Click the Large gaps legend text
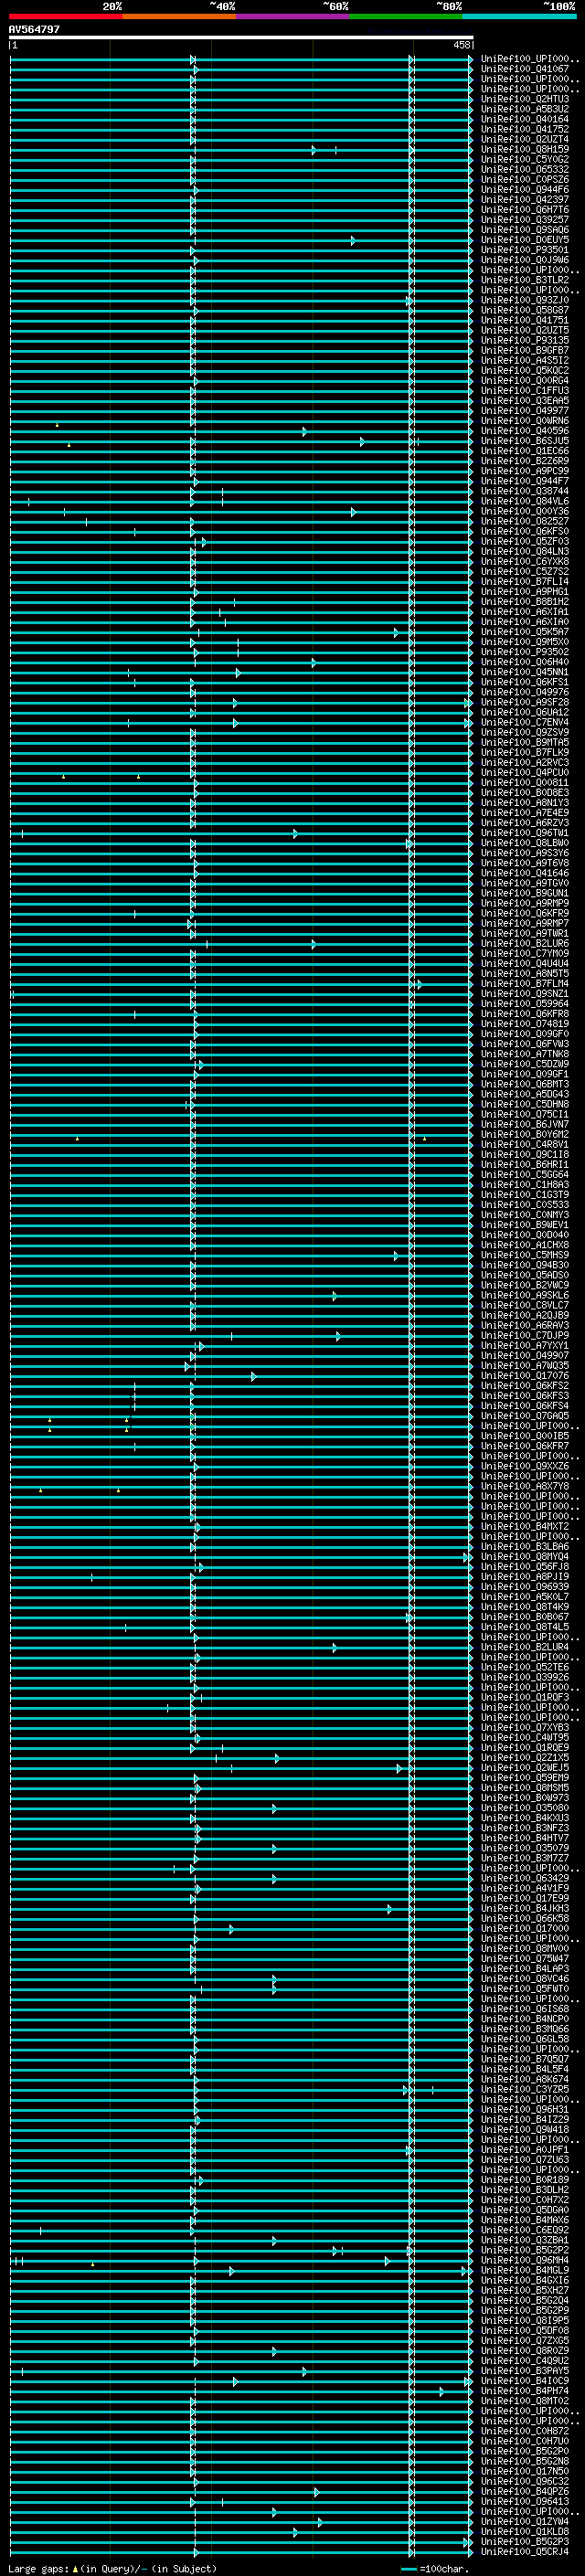The width and height of the screenshot is (585, 2576). pyautogui.click(x=112, y=2568)
